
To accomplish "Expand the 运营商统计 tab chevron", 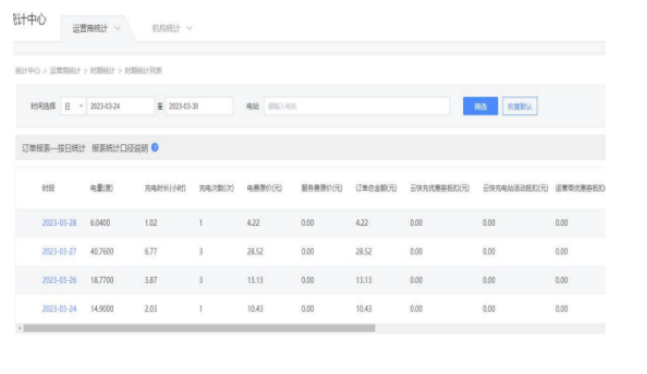I will click(x=118, y=28).
